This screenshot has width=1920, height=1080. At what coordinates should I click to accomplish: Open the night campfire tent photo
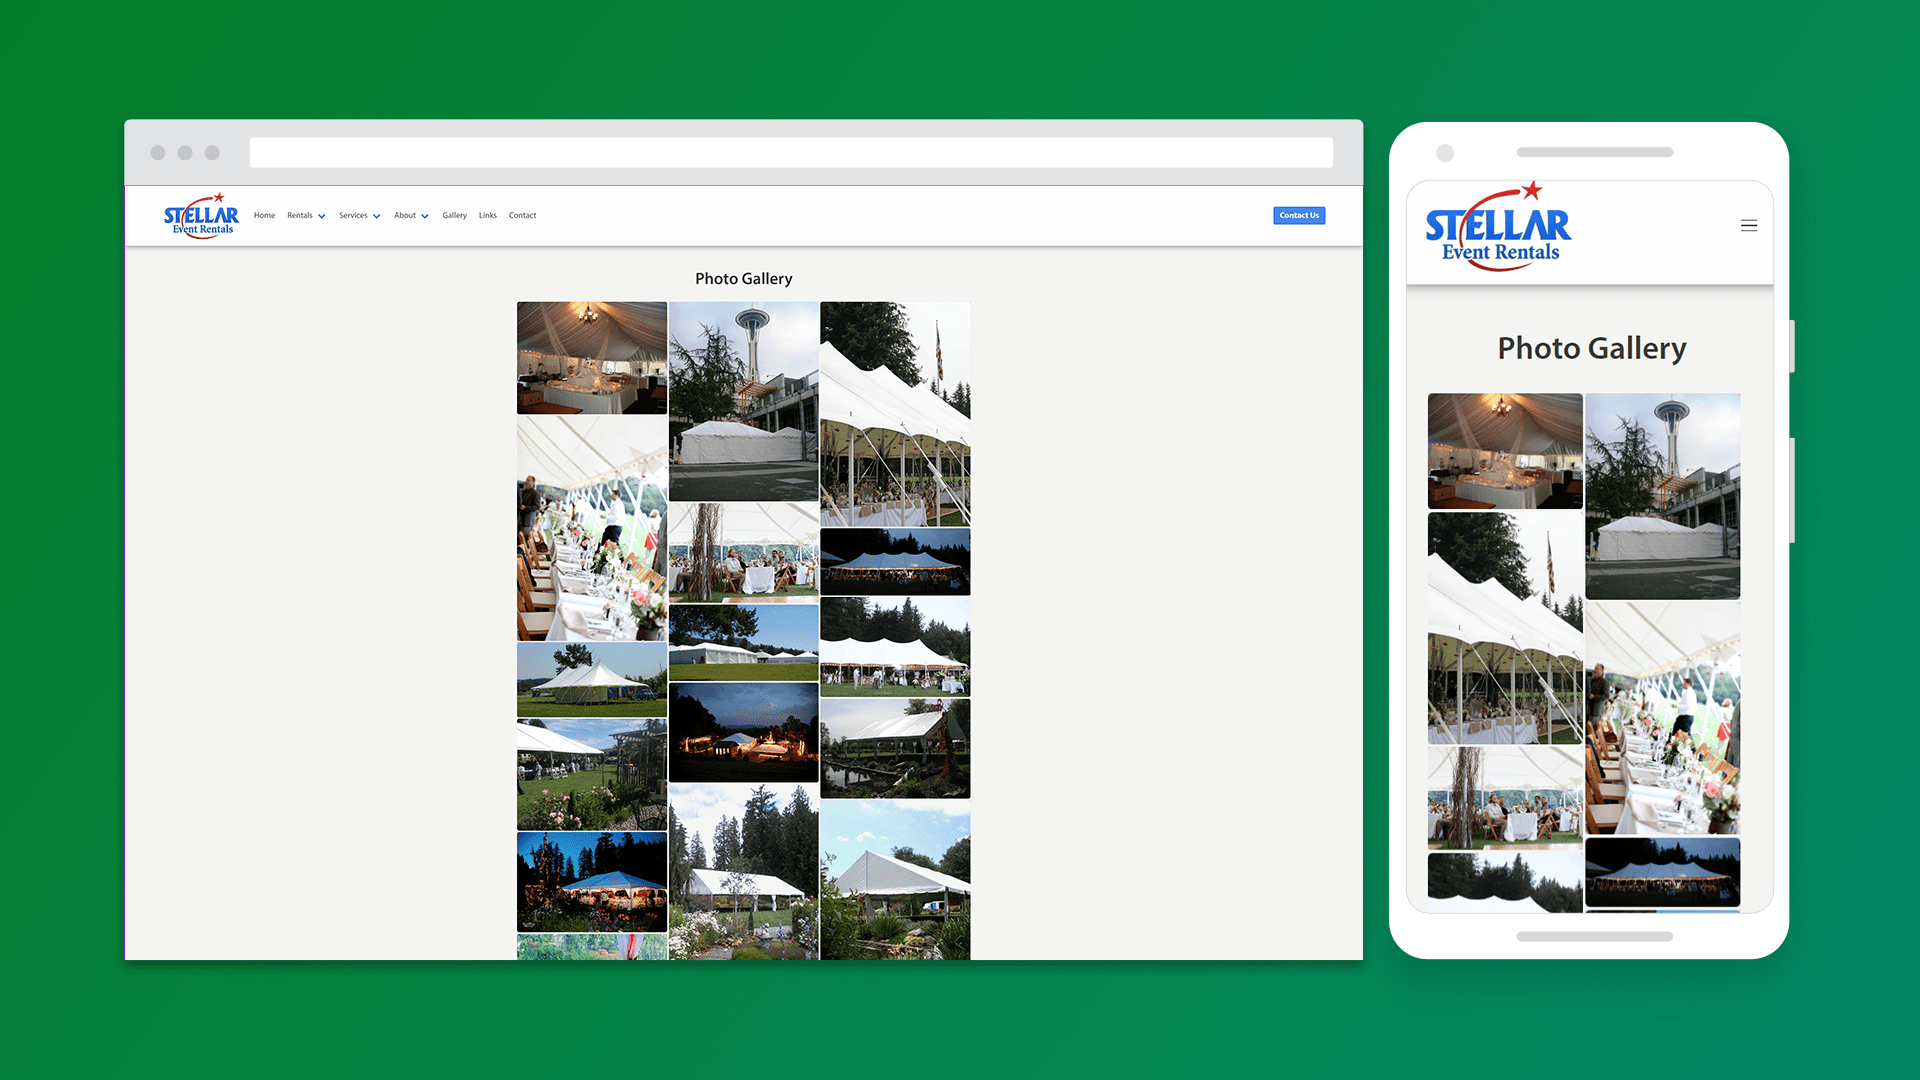coord(743,732)
